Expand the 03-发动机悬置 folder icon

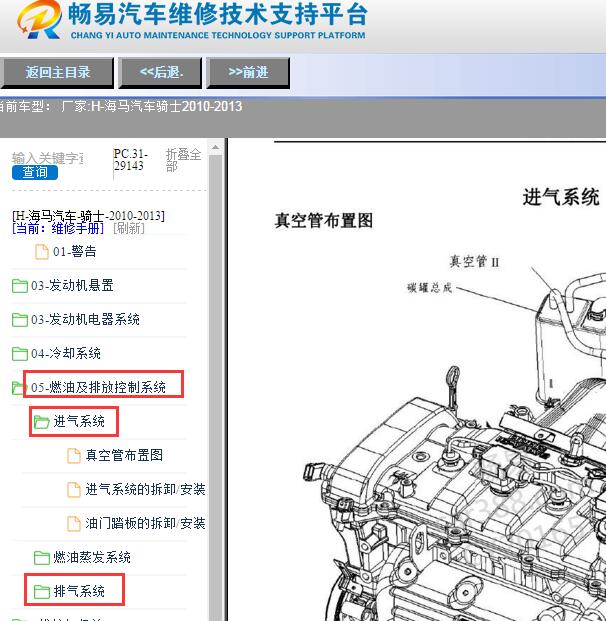19,286
